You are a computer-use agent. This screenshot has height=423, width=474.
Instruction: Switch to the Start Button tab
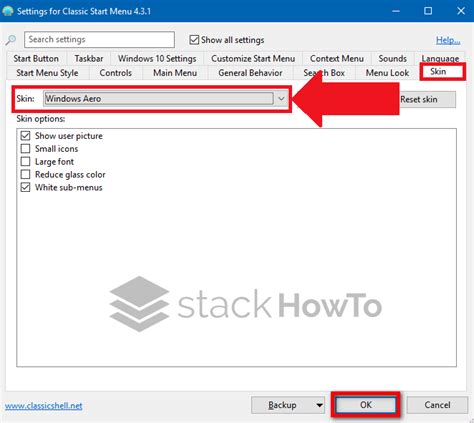[36, 59]
